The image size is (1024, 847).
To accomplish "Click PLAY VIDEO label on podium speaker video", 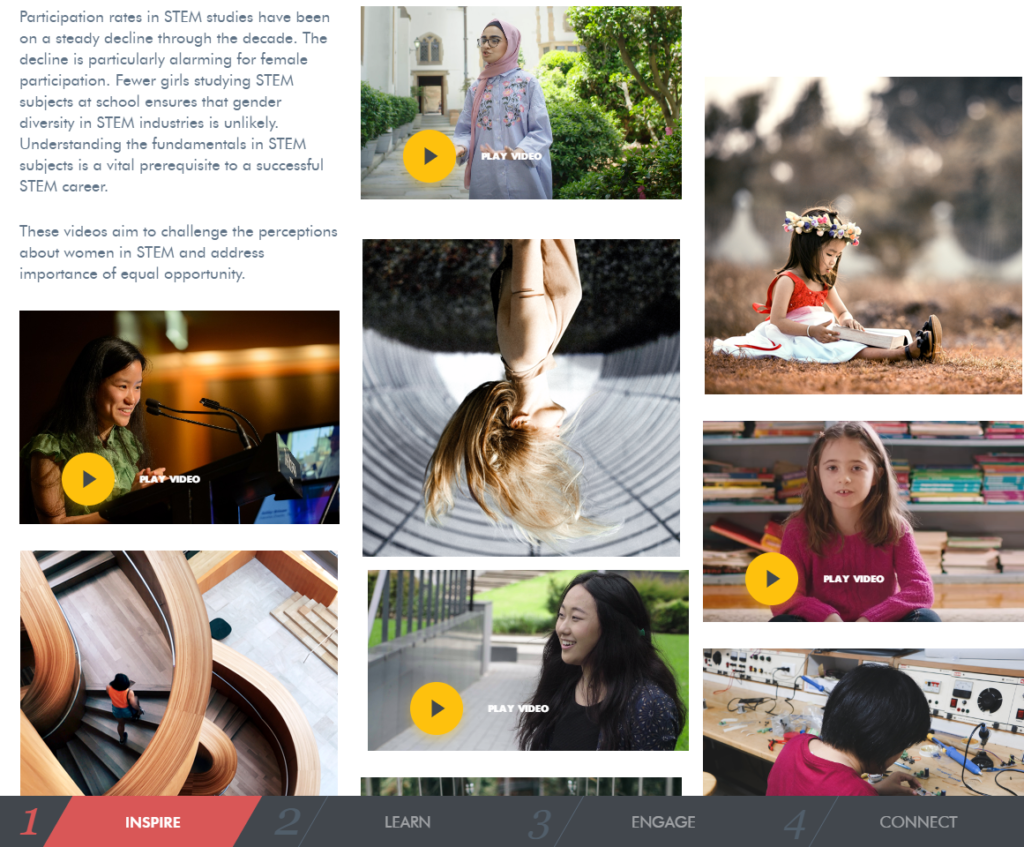I will click(x=170, y=479).
